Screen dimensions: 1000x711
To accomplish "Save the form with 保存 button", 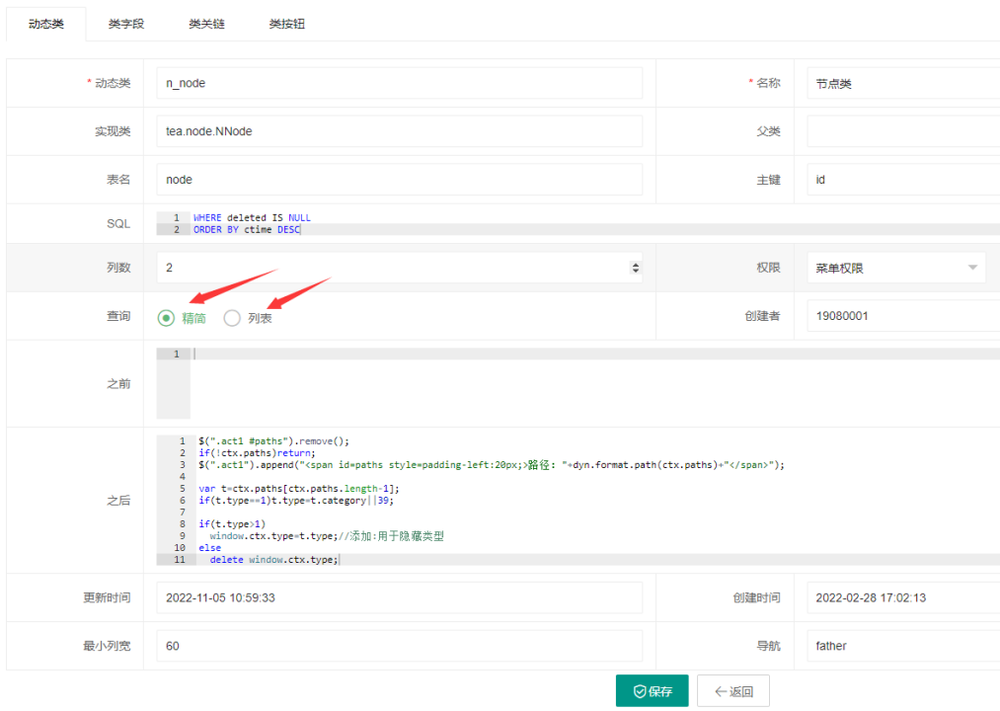I will point(652,691).
